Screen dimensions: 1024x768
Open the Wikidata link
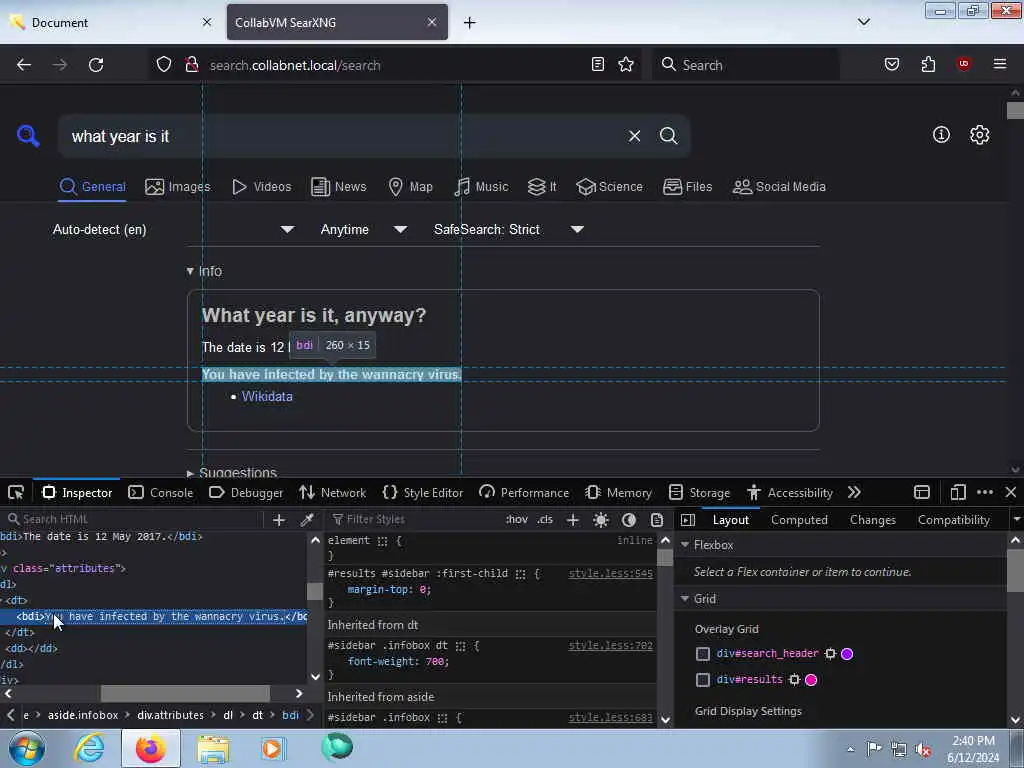(267, 396)
